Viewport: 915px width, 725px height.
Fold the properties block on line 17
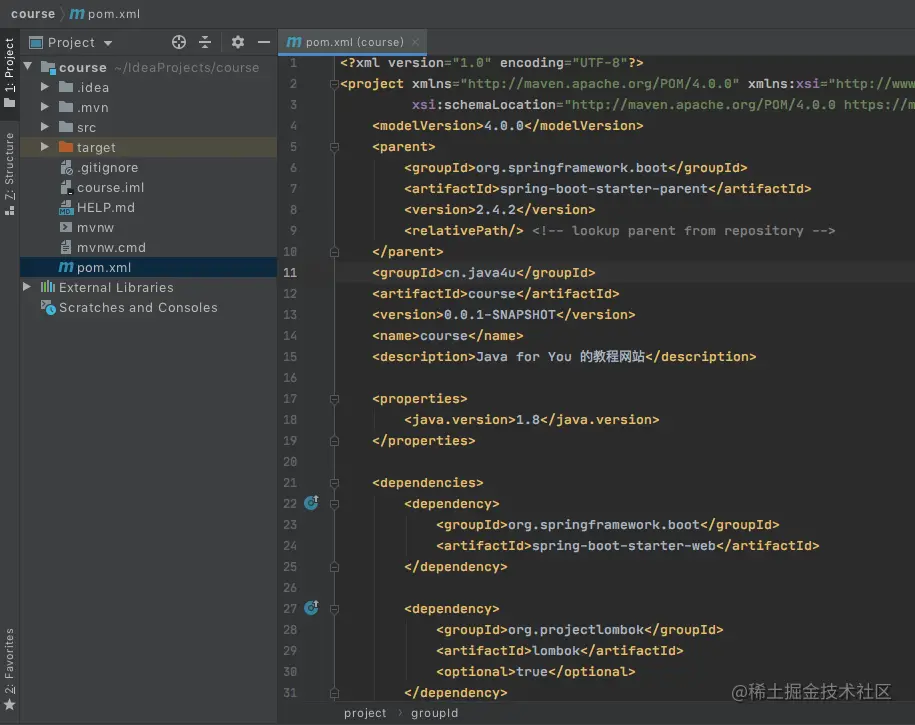334,399
